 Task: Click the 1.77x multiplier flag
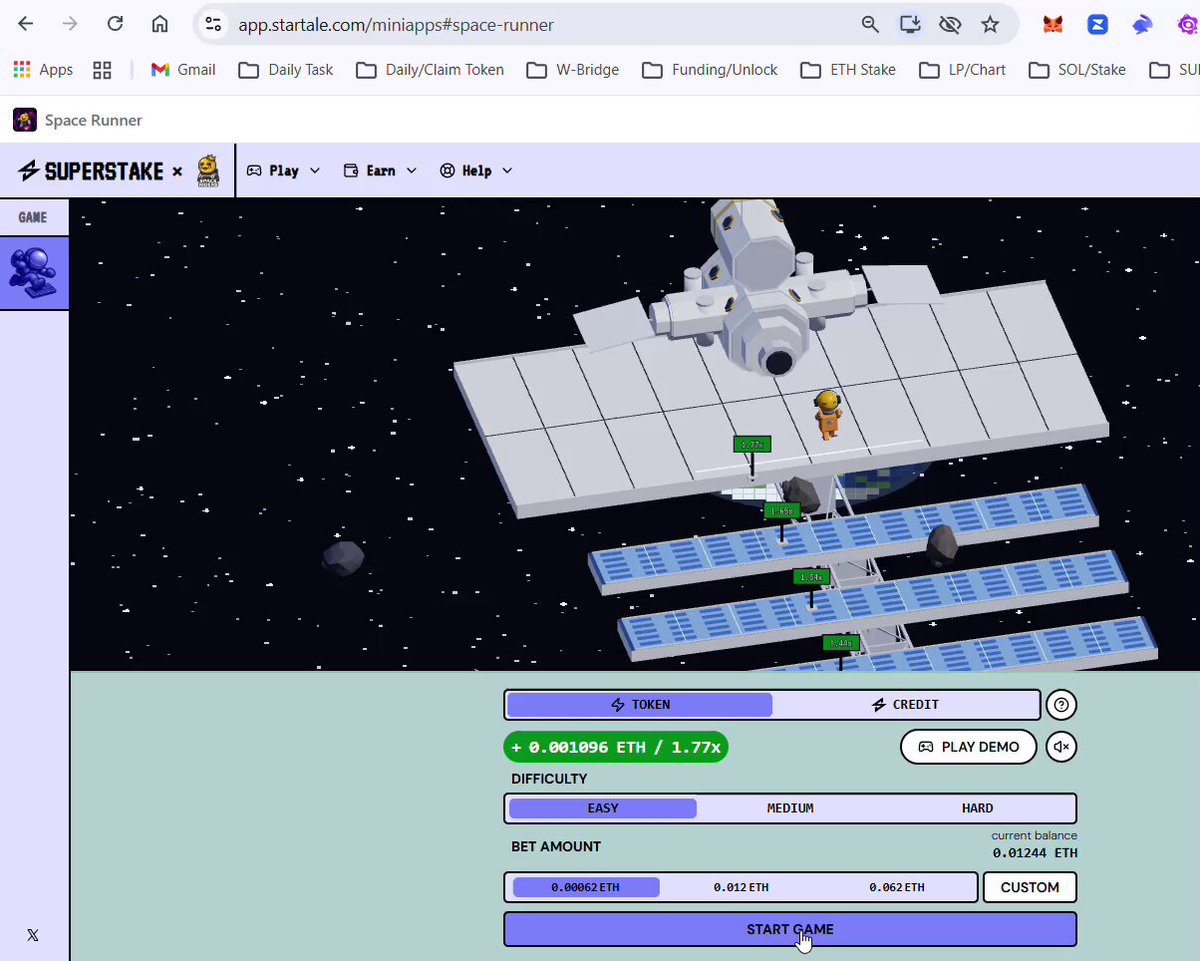(752, 444)
